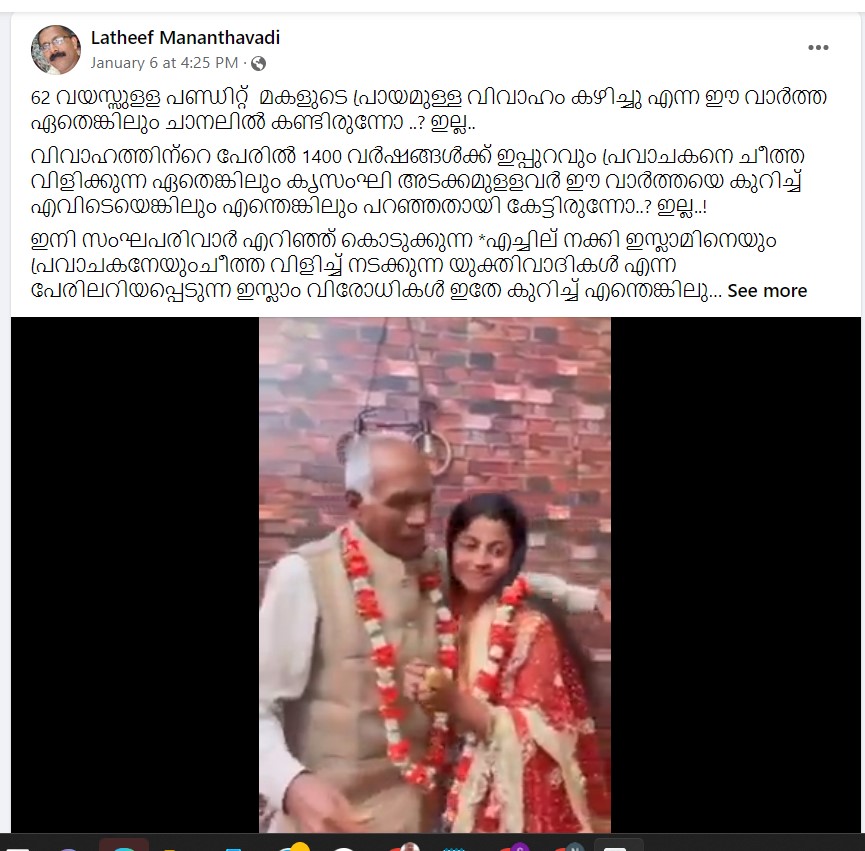Play the wedding couple video

coord(435,575)
